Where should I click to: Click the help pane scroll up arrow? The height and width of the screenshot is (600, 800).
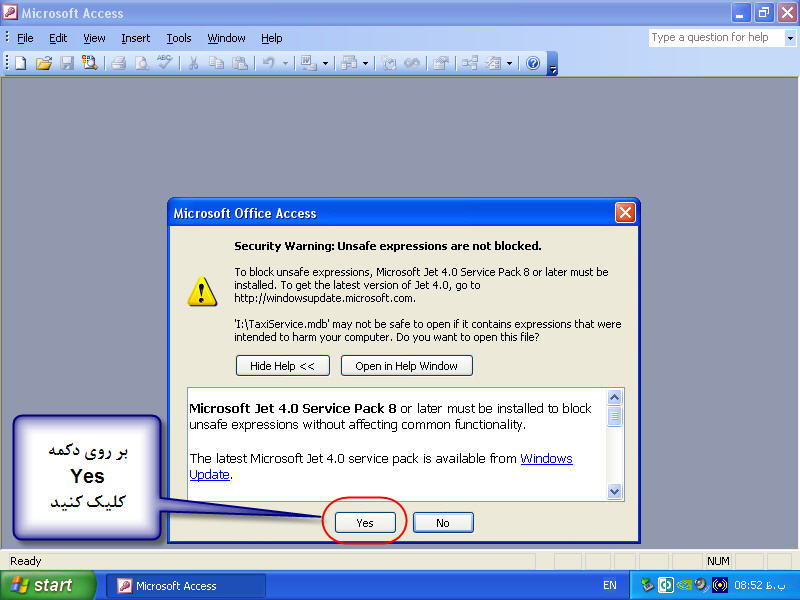click(x=615, y=397)
